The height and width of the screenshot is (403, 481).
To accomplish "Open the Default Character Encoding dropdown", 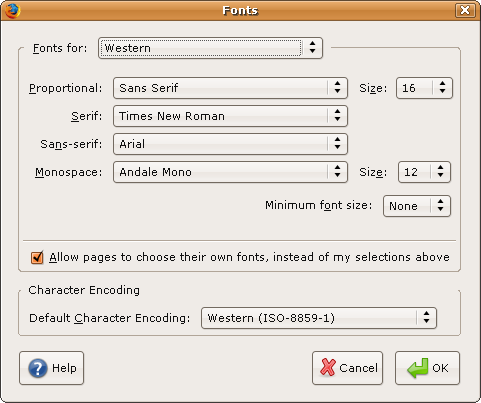I will pyautogui.click(x=319, y=318).
